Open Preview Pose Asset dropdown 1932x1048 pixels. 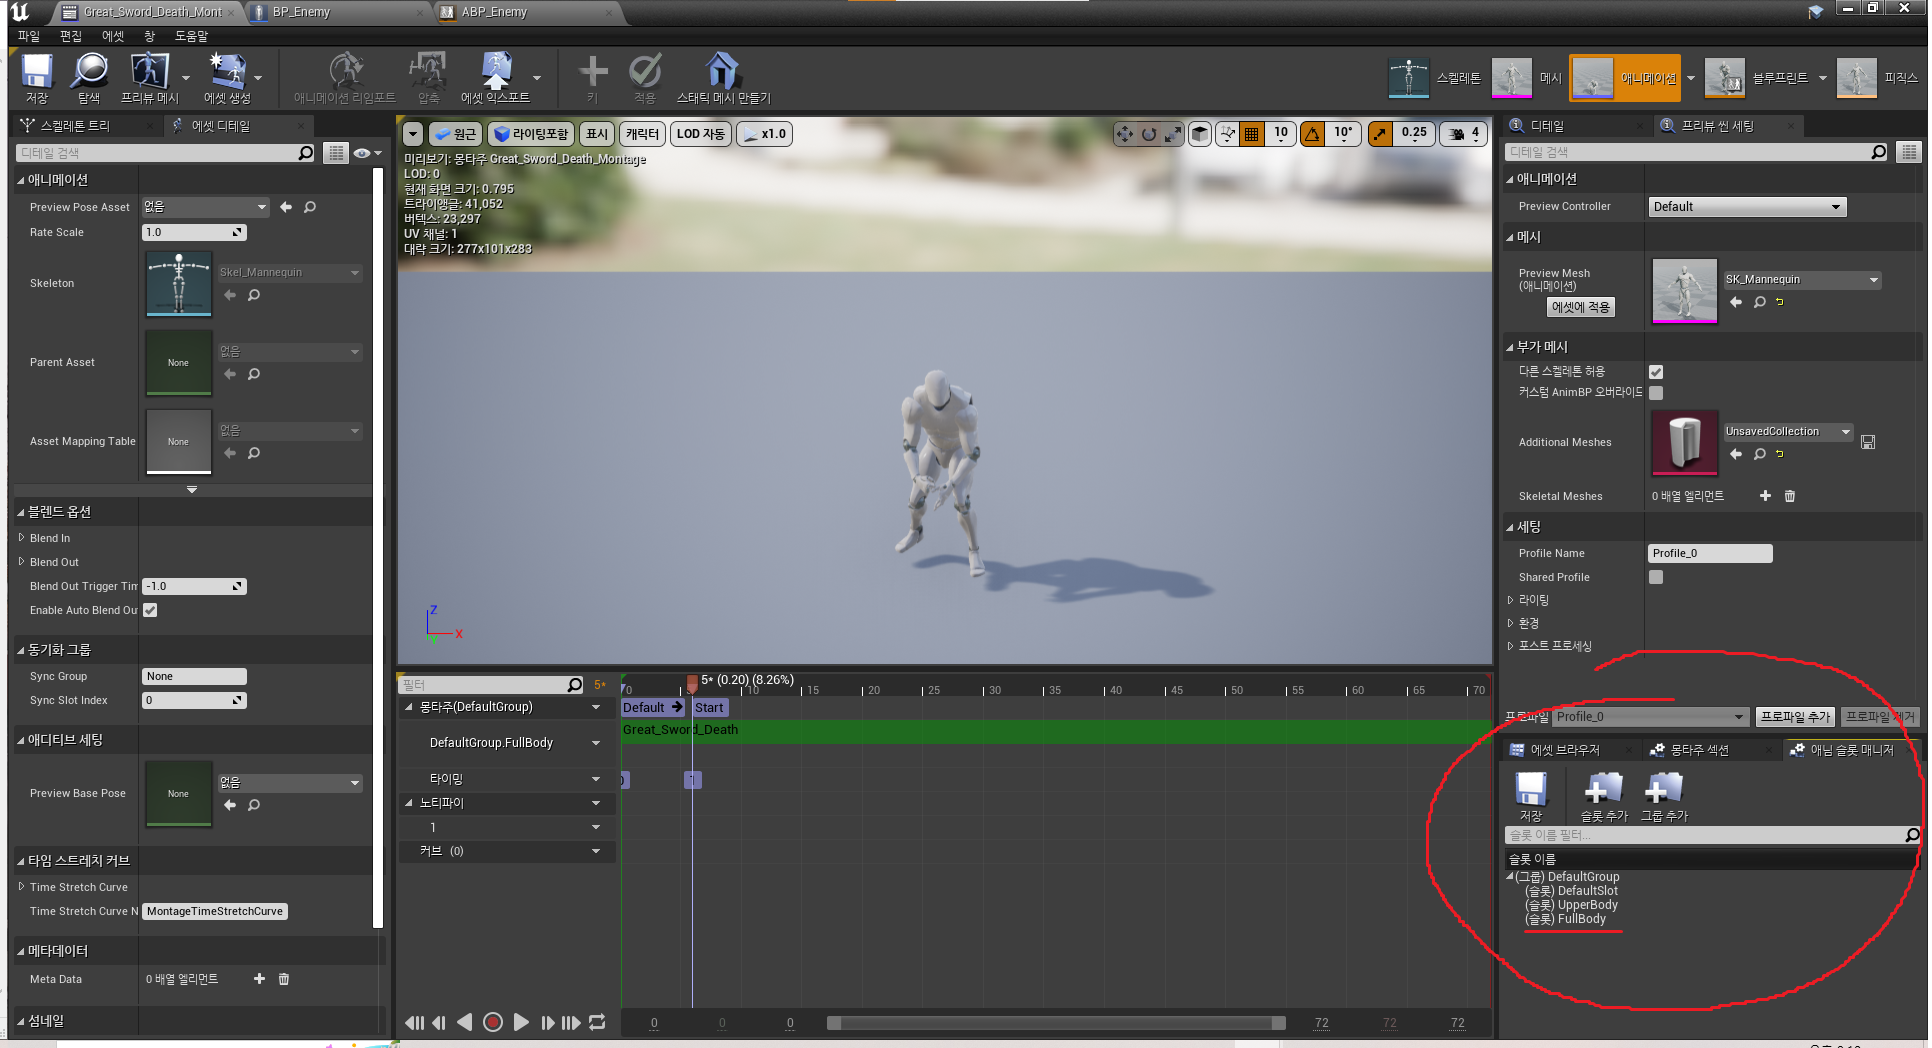click(206, 207)
